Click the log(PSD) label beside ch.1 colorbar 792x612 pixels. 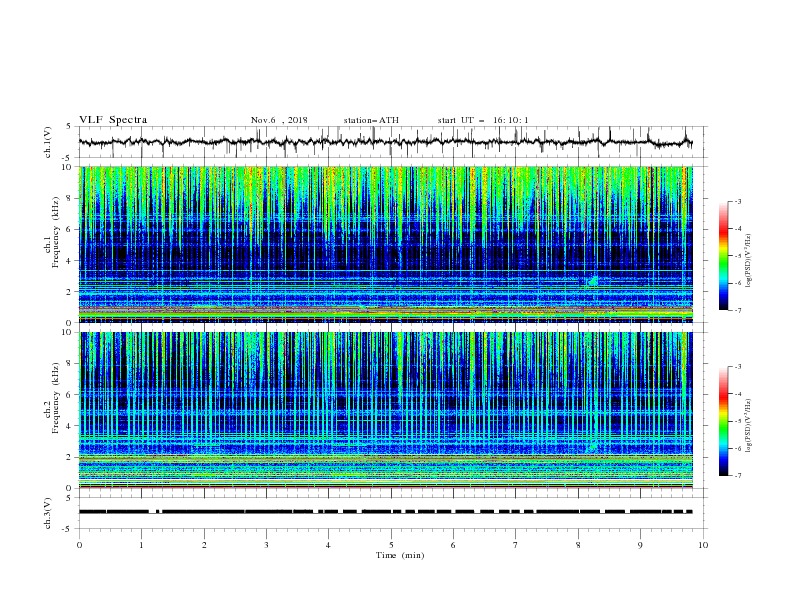click(749, 261)
